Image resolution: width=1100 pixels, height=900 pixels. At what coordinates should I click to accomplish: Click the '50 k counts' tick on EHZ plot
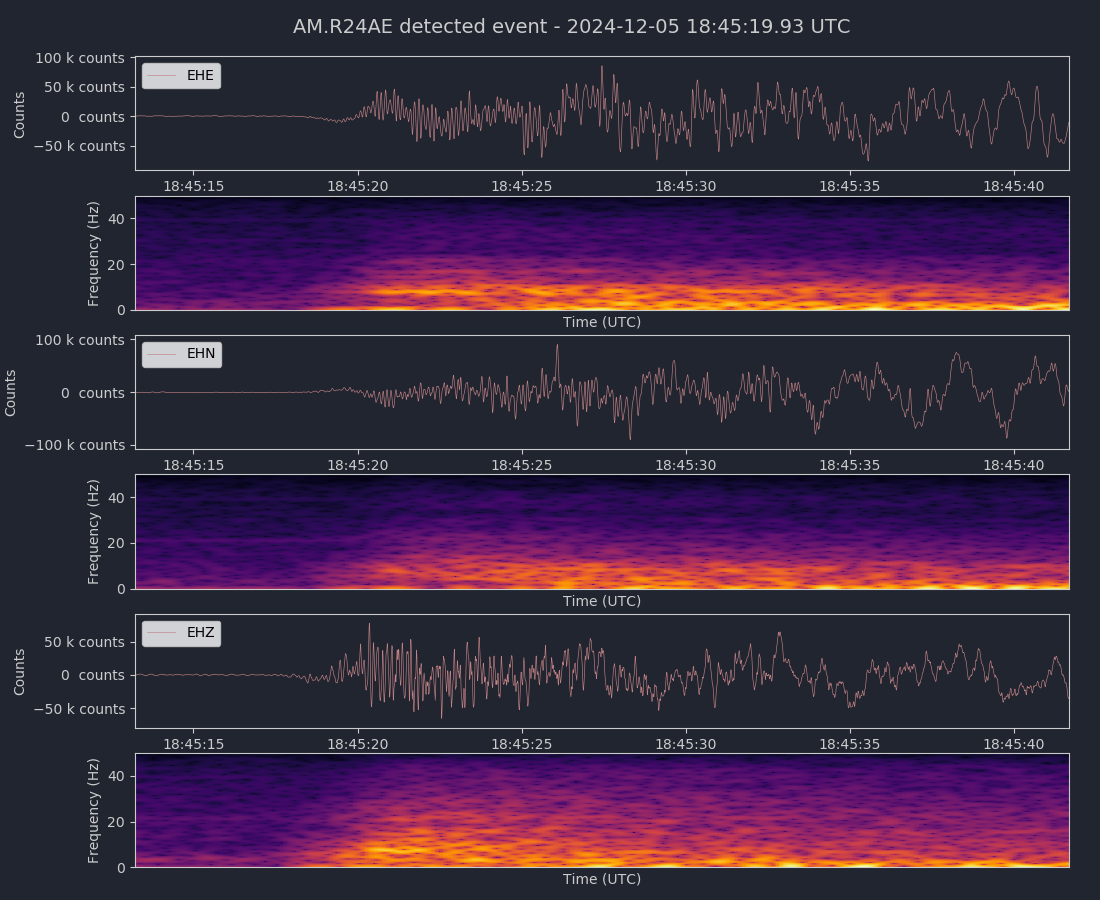click(84, 643)
